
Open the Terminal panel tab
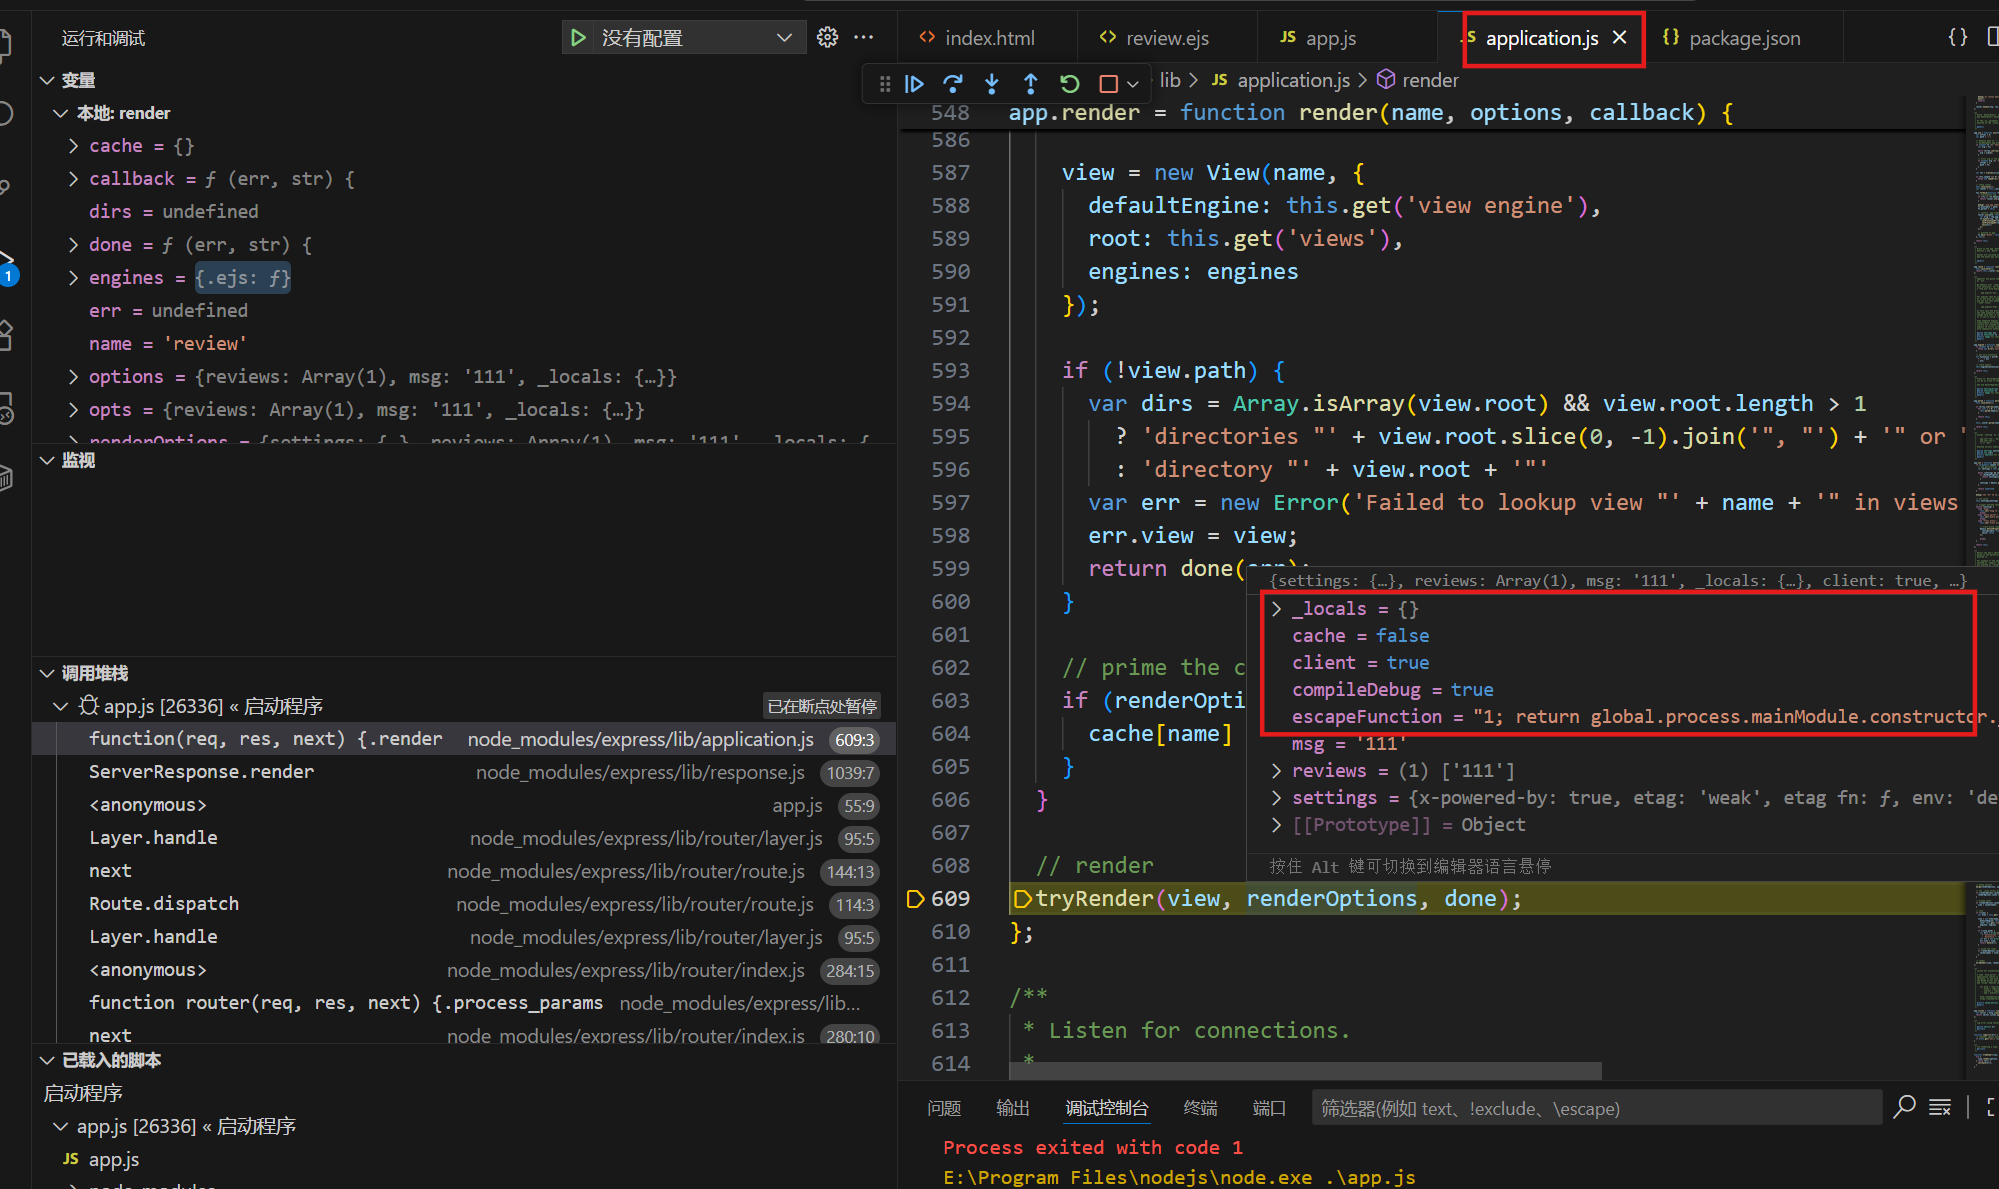(x=1200, y=1108)
